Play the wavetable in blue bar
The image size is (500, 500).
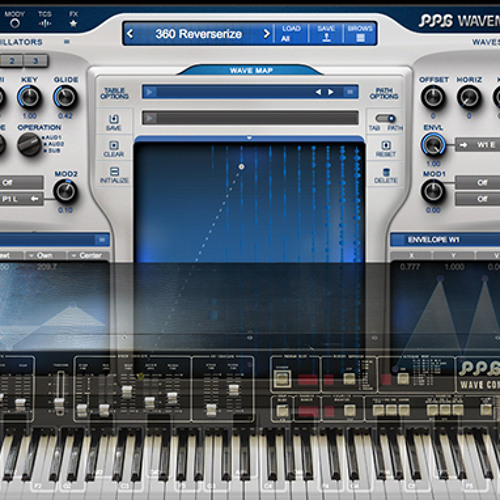point(150,92)
